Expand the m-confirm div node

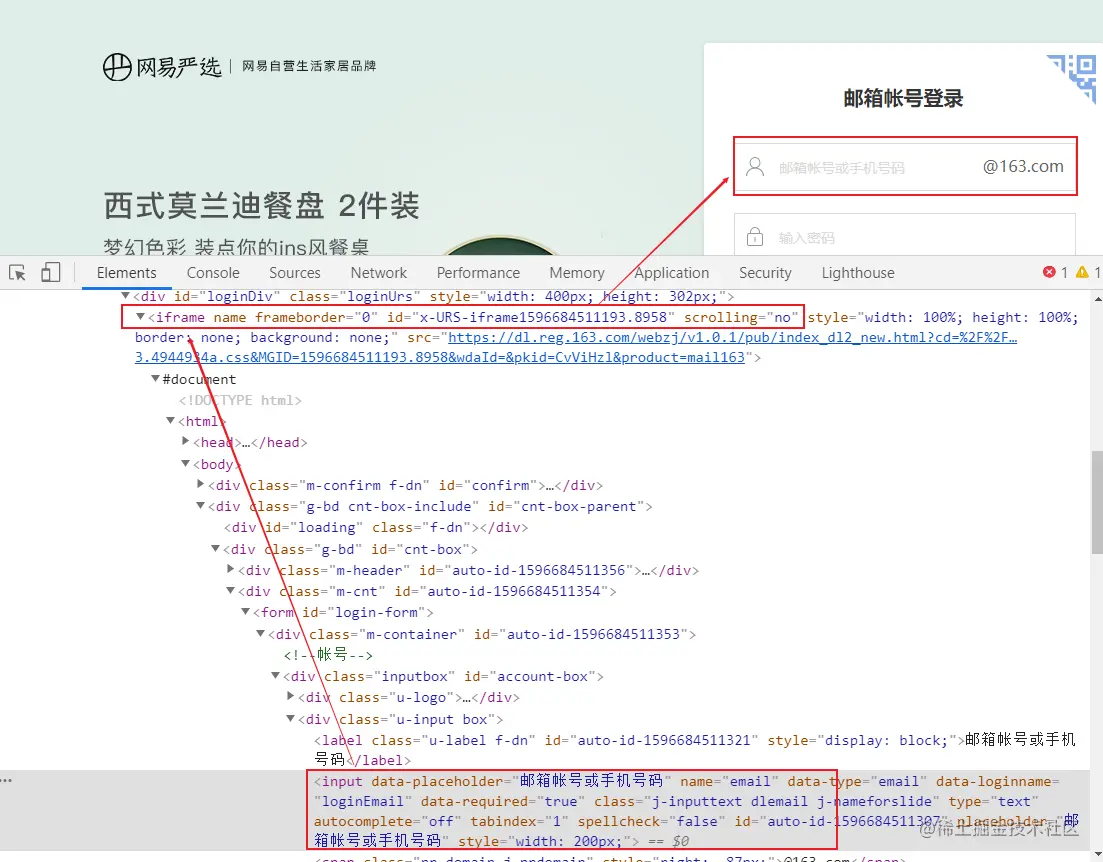200,484
